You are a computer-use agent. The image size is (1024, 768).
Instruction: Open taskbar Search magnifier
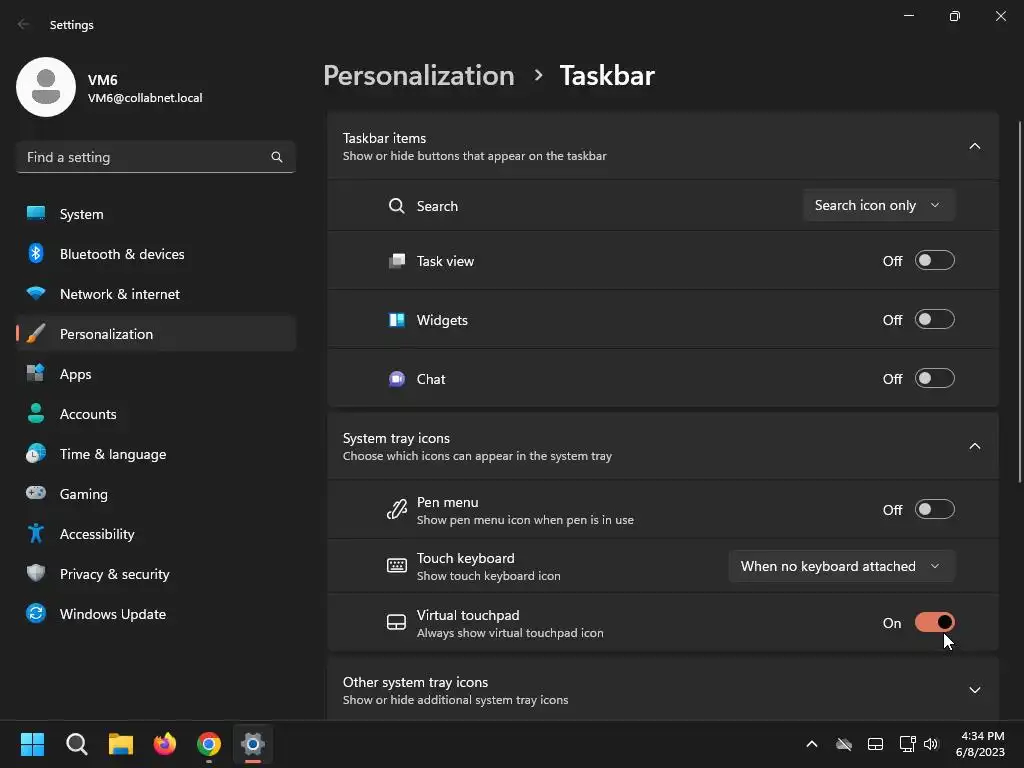[77, 744]
